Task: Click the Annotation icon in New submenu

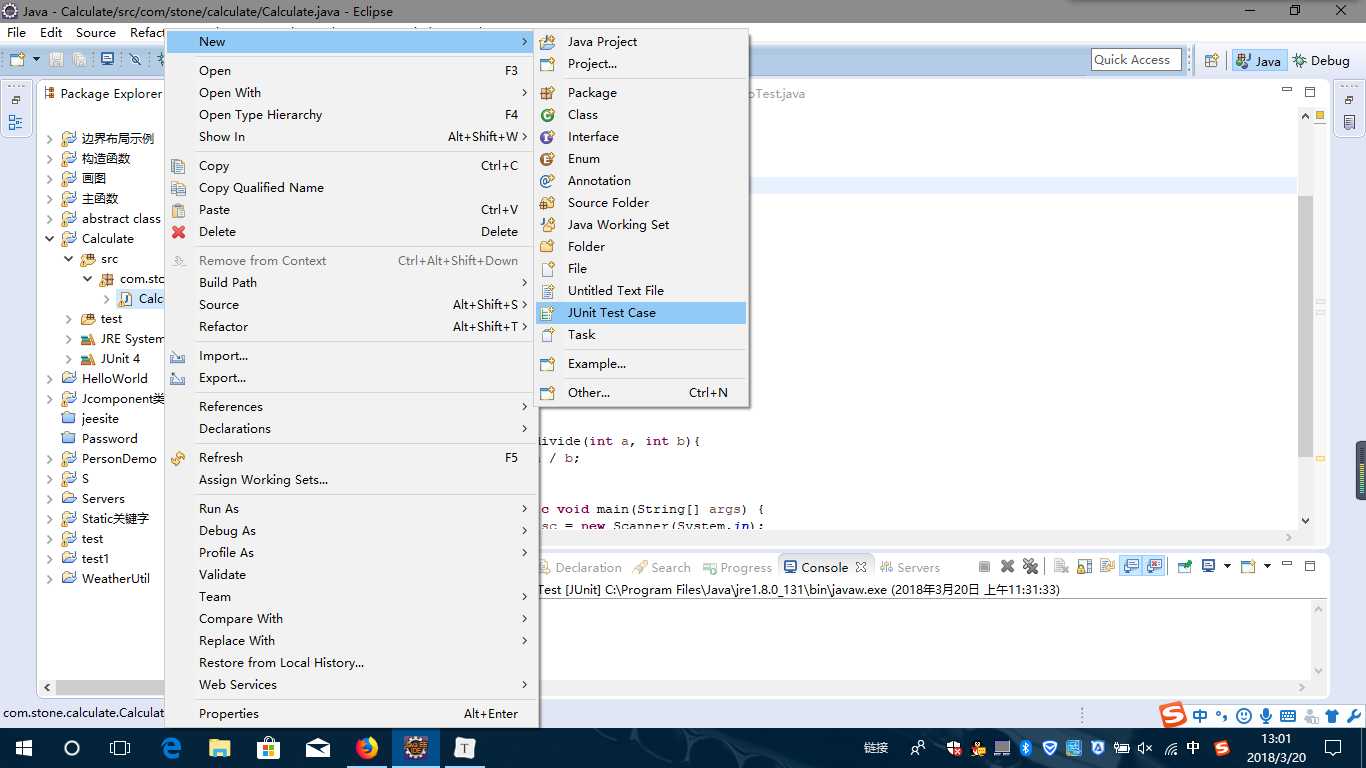Action: pyautogui.click(x=547, y=181)
